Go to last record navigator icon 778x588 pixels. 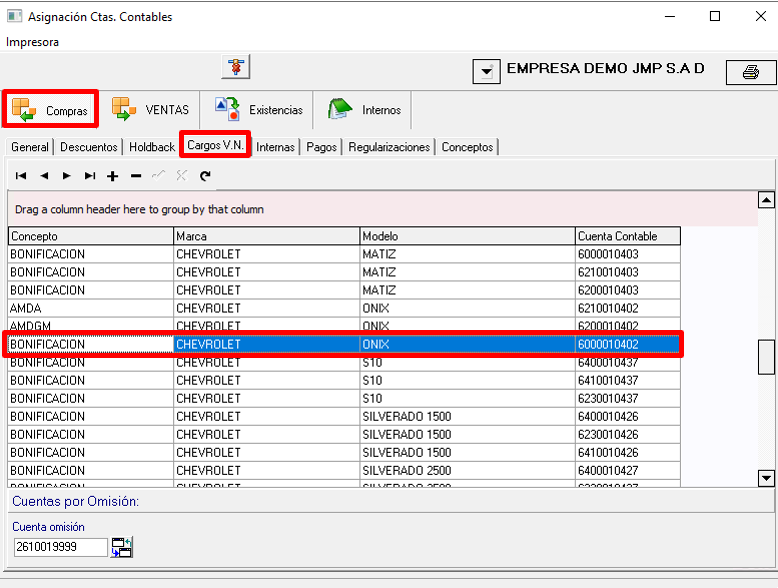pos(90,176)
